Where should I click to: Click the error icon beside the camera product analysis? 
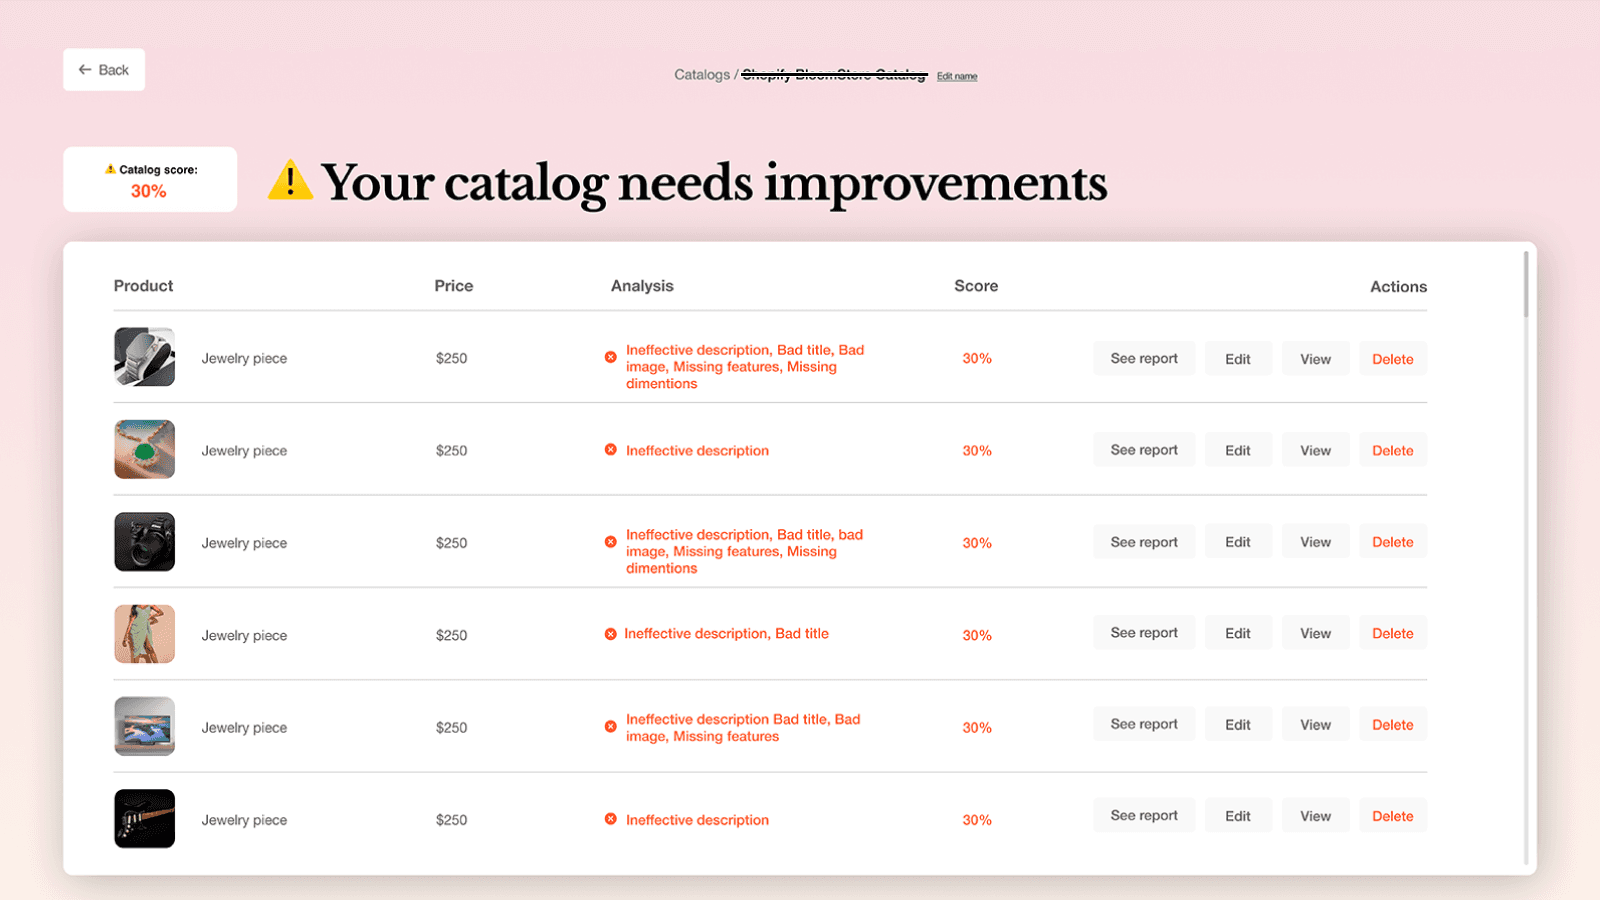click(610, 542)
